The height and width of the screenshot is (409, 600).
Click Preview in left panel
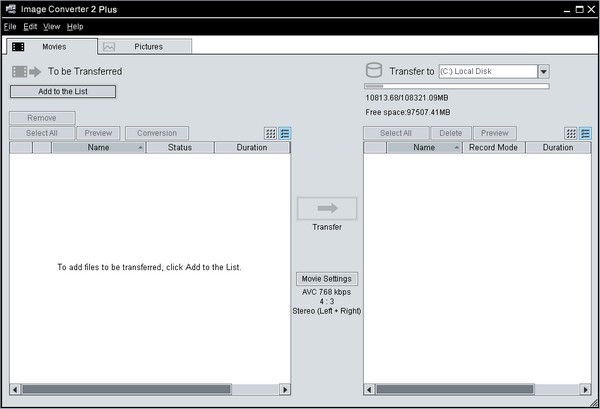98,133
